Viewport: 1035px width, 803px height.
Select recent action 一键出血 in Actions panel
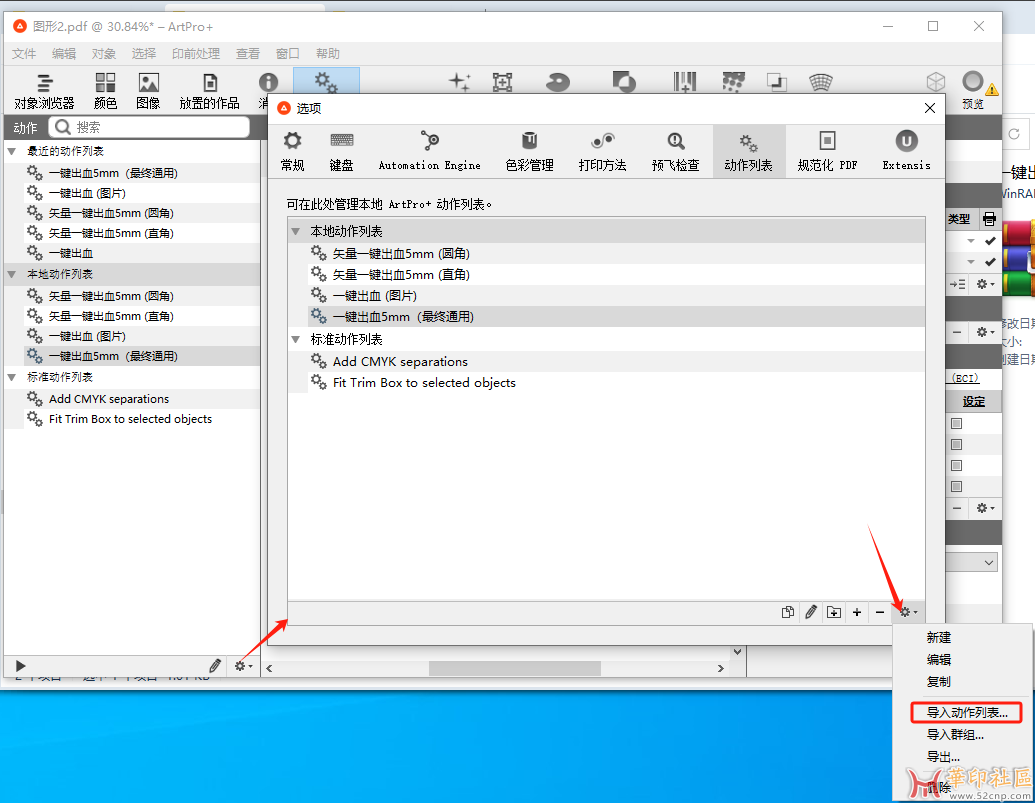click(x=141, y=253)
